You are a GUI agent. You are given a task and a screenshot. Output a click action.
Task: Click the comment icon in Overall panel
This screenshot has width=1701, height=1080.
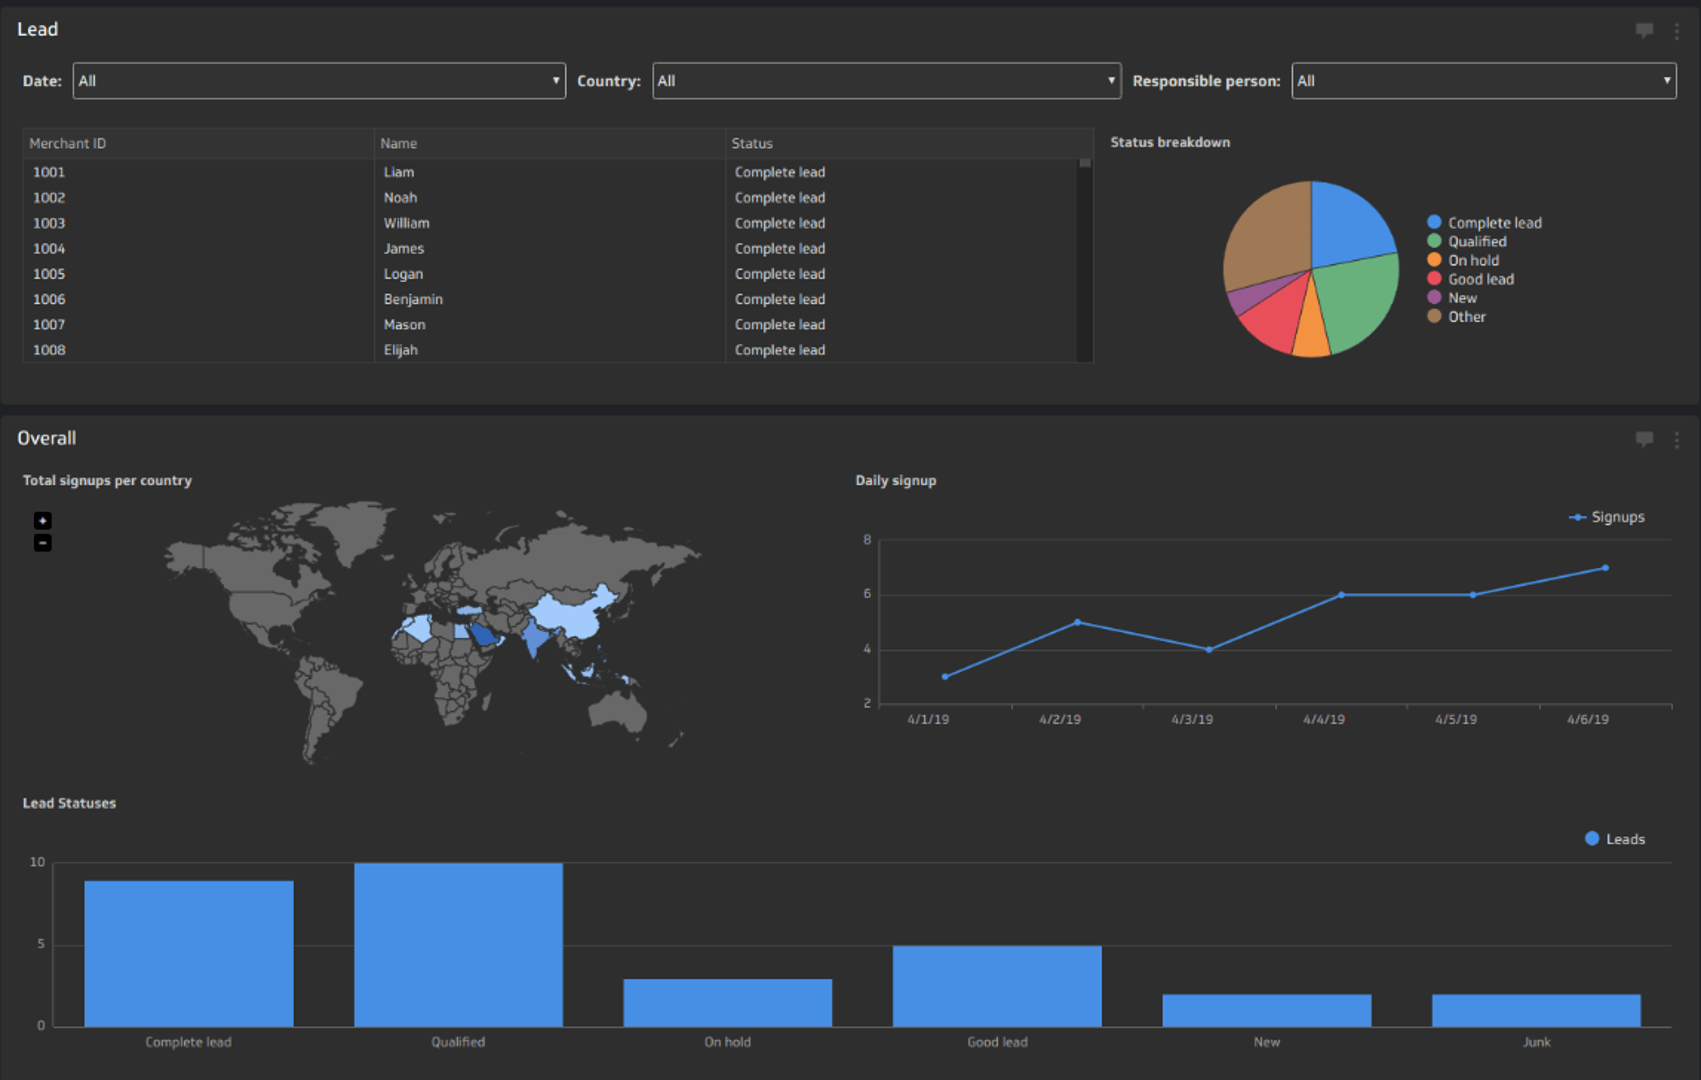pos(1644,439)
